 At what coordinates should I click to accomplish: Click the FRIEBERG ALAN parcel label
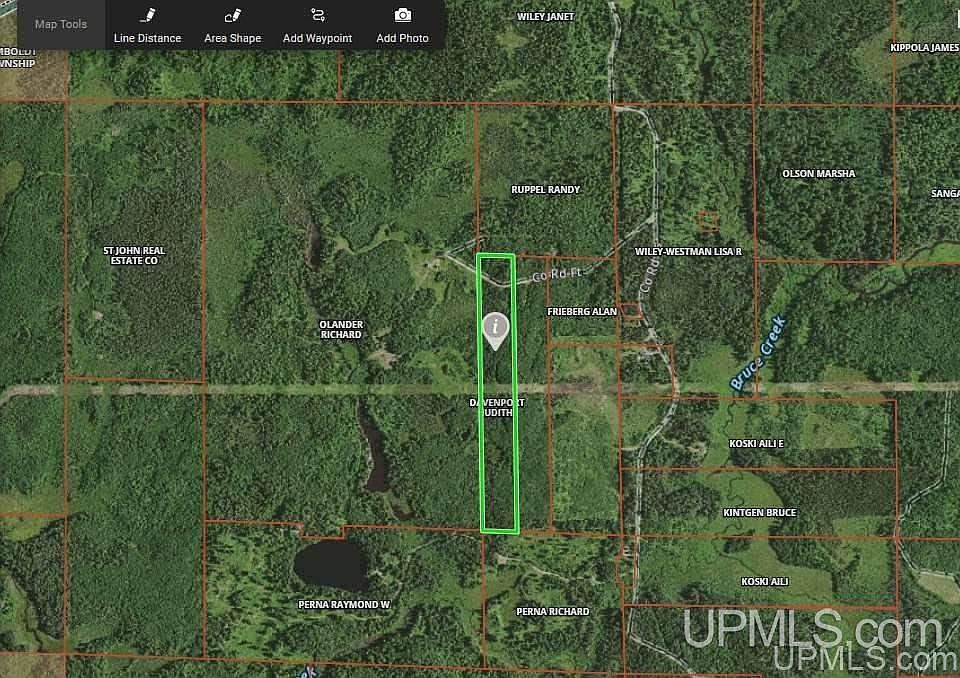click(582, 312)
